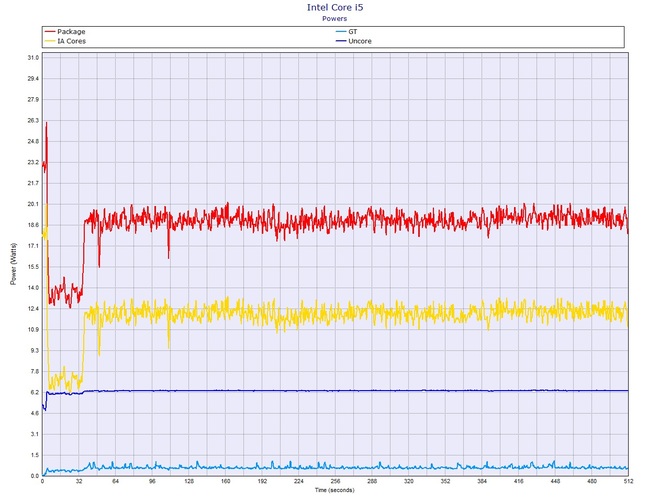Click the yellow IA Cores legend swatch
670x502 pixels.
point(50,41)
